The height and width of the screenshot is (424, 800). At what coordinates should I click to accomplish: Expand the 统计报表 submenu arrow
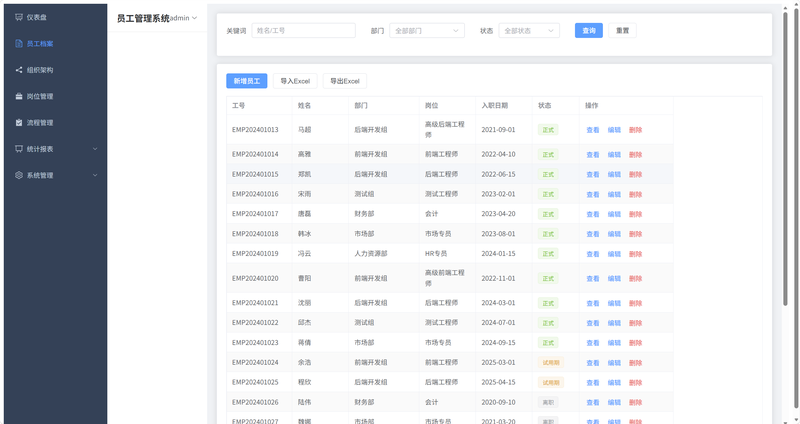tap(95, 149)
